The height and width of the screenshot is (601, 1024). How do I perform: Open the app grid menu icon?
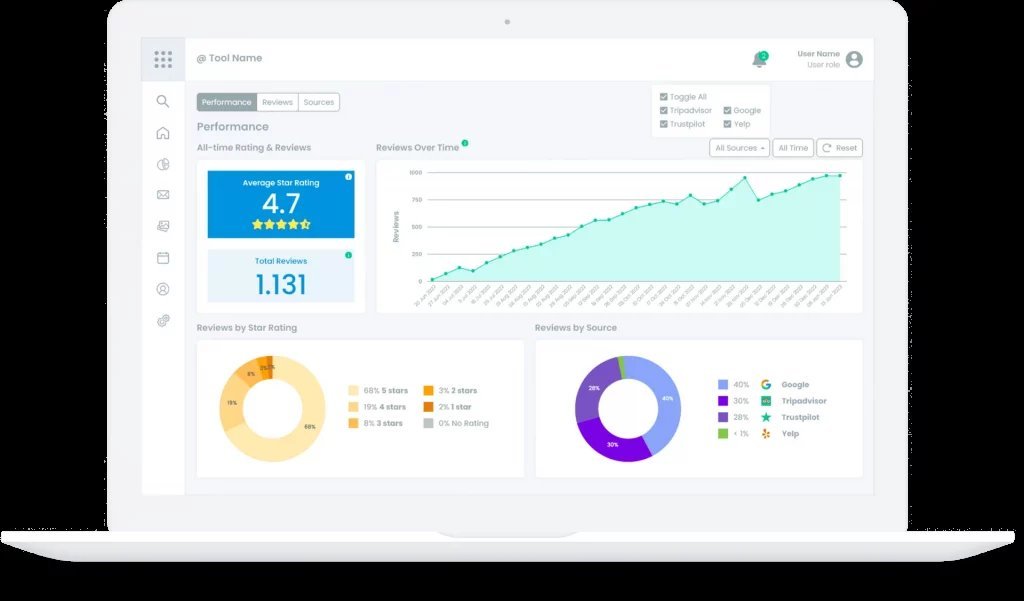click(163, 59)
